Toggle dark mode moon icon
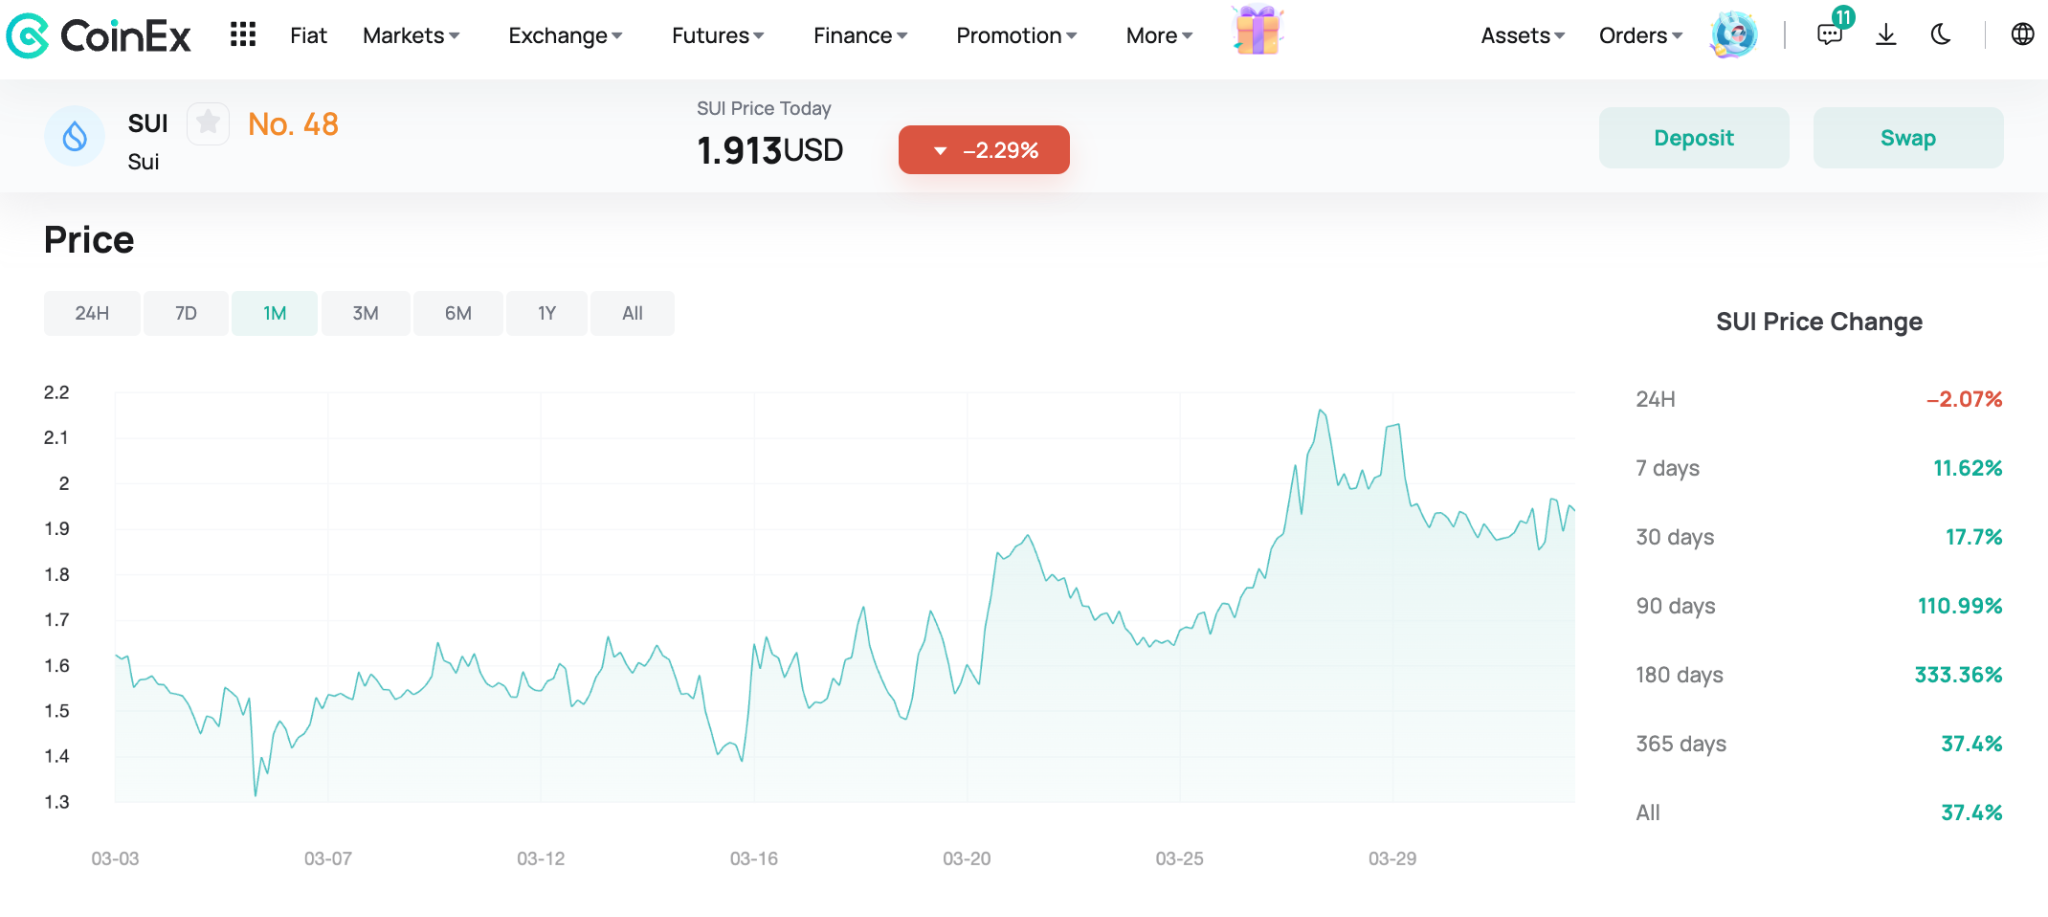Viewport: 2048px width, 917px height. point(1941,35)
